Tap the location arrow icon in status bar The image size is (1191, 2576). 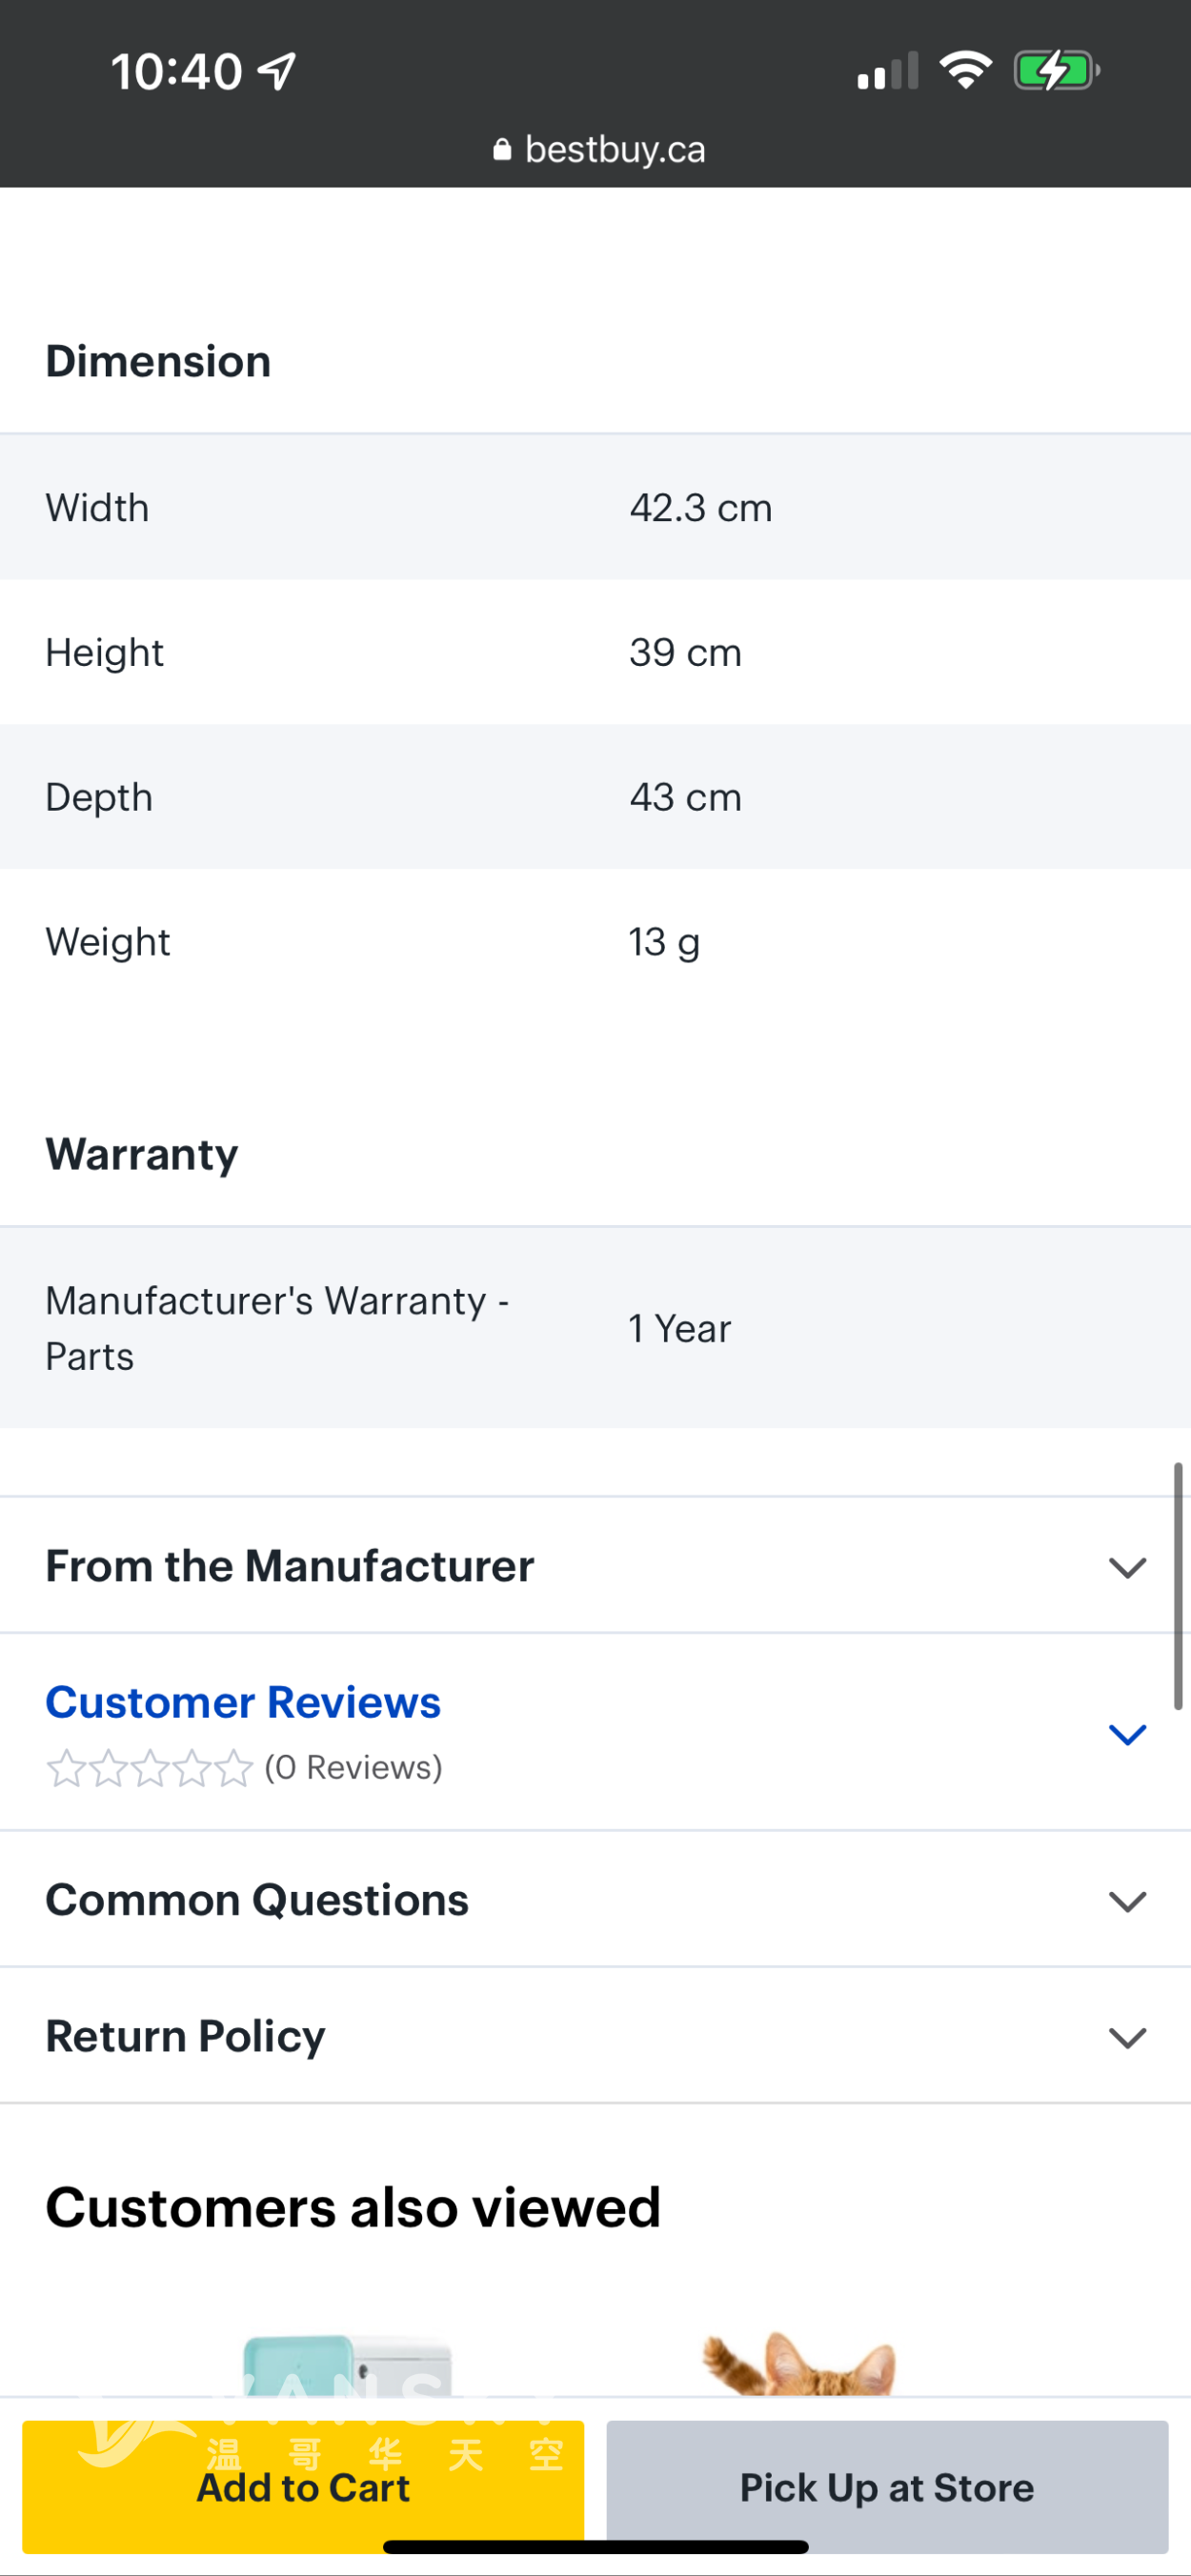click(x=277, y=71)
